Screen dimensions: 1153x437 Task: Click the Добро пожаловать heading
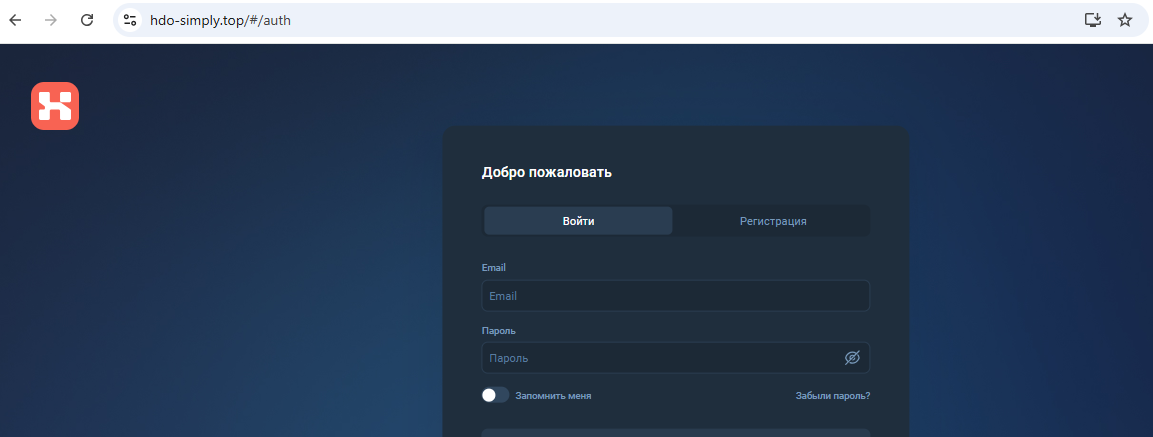(x=546, y=173)
